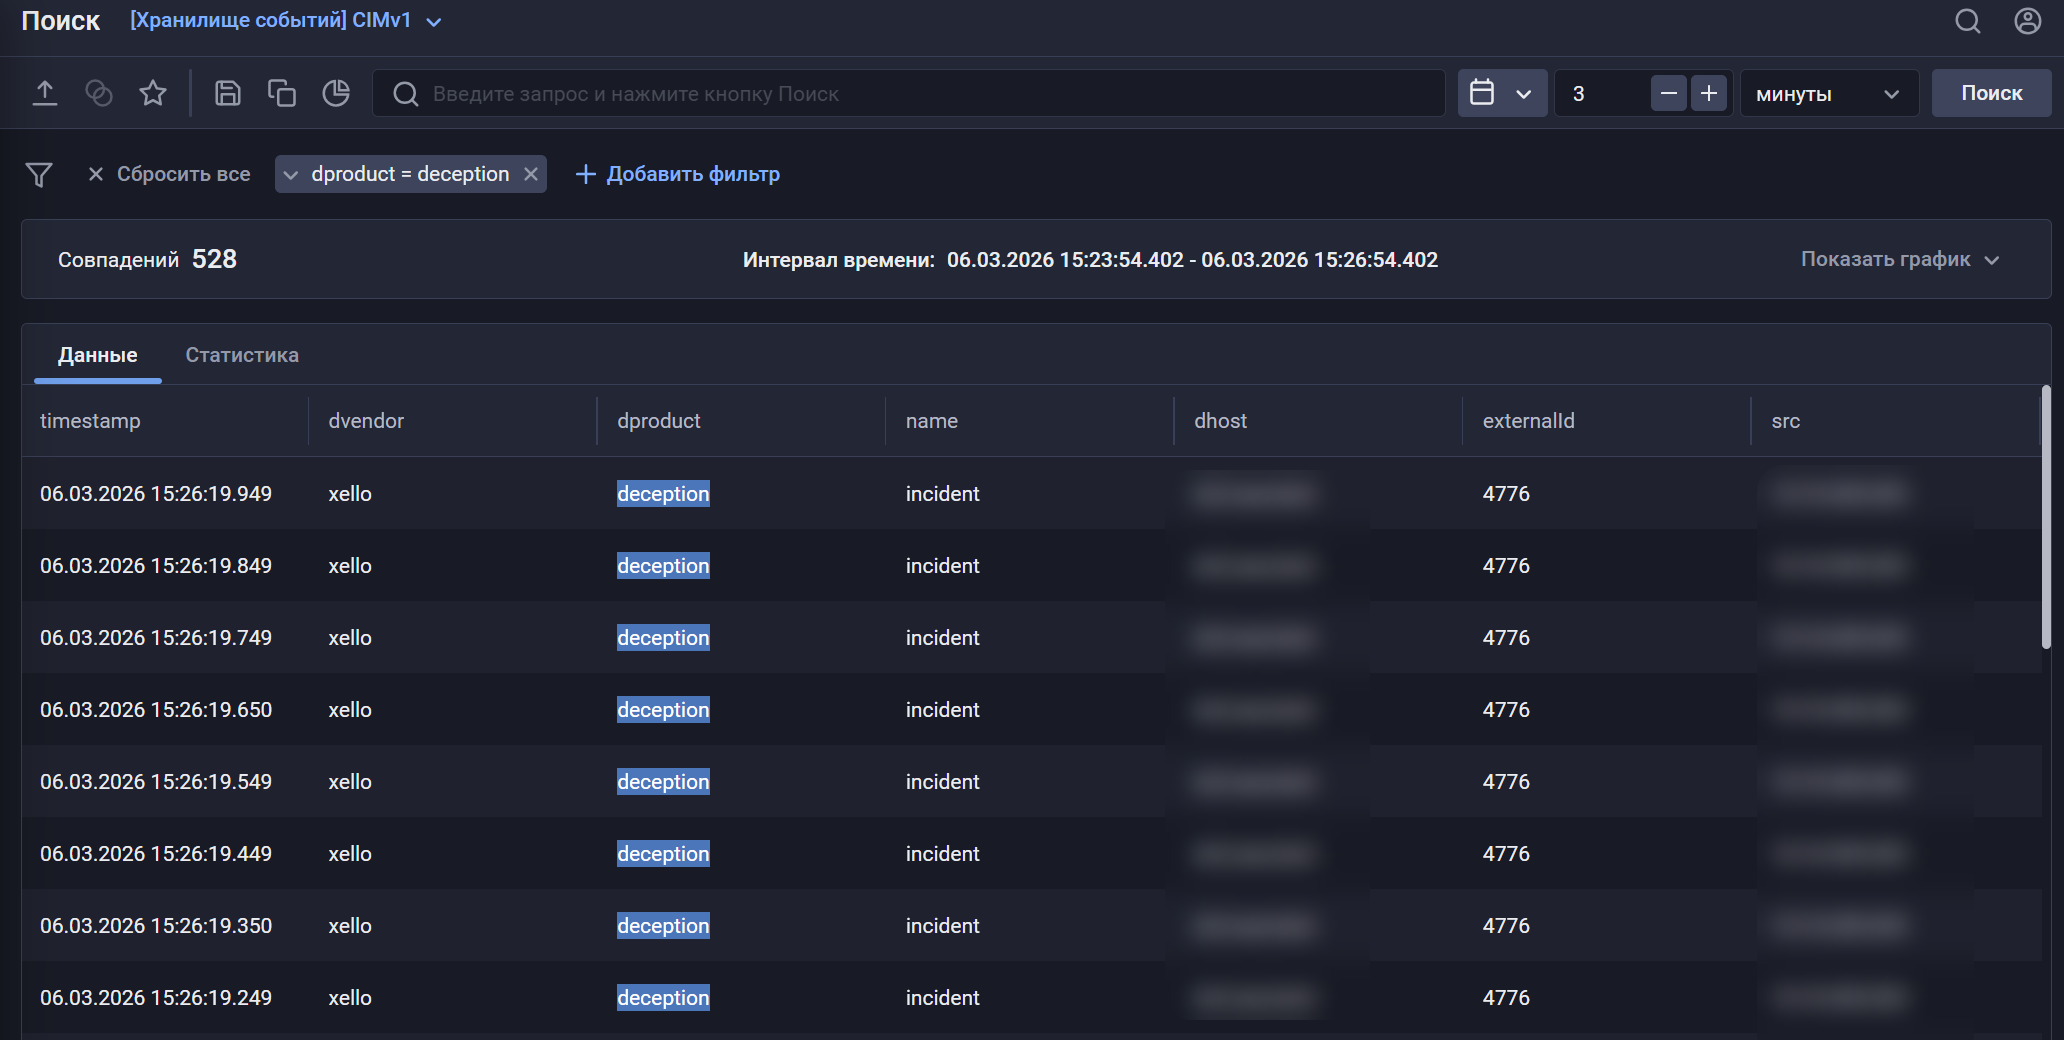Duplicate the query with the copy icon
Screen dimensions: 2064x1040
[281, 92]
